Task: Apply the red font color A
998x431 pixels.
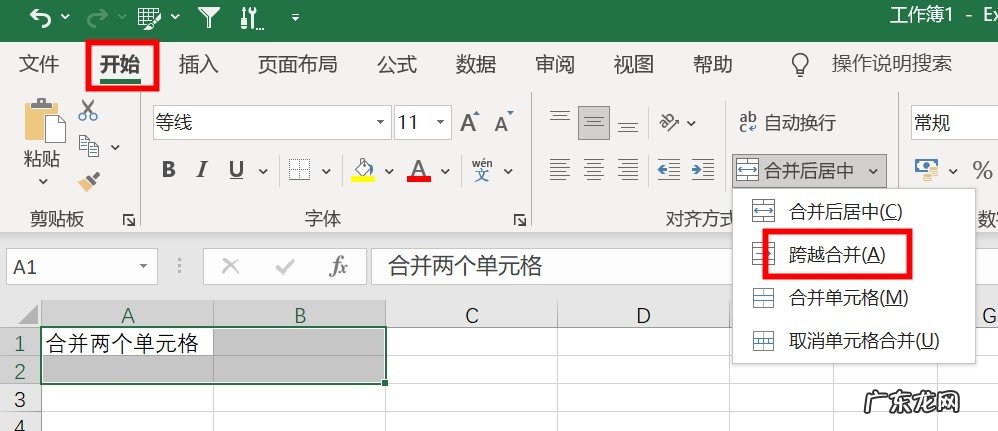Action: [418, 170]
